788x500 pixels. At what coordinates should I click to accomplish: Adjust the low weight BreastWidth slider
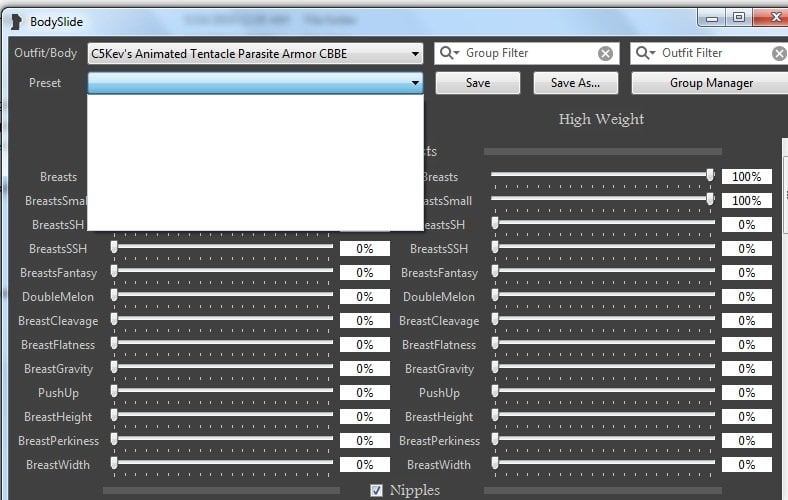(x=222, y=463)
